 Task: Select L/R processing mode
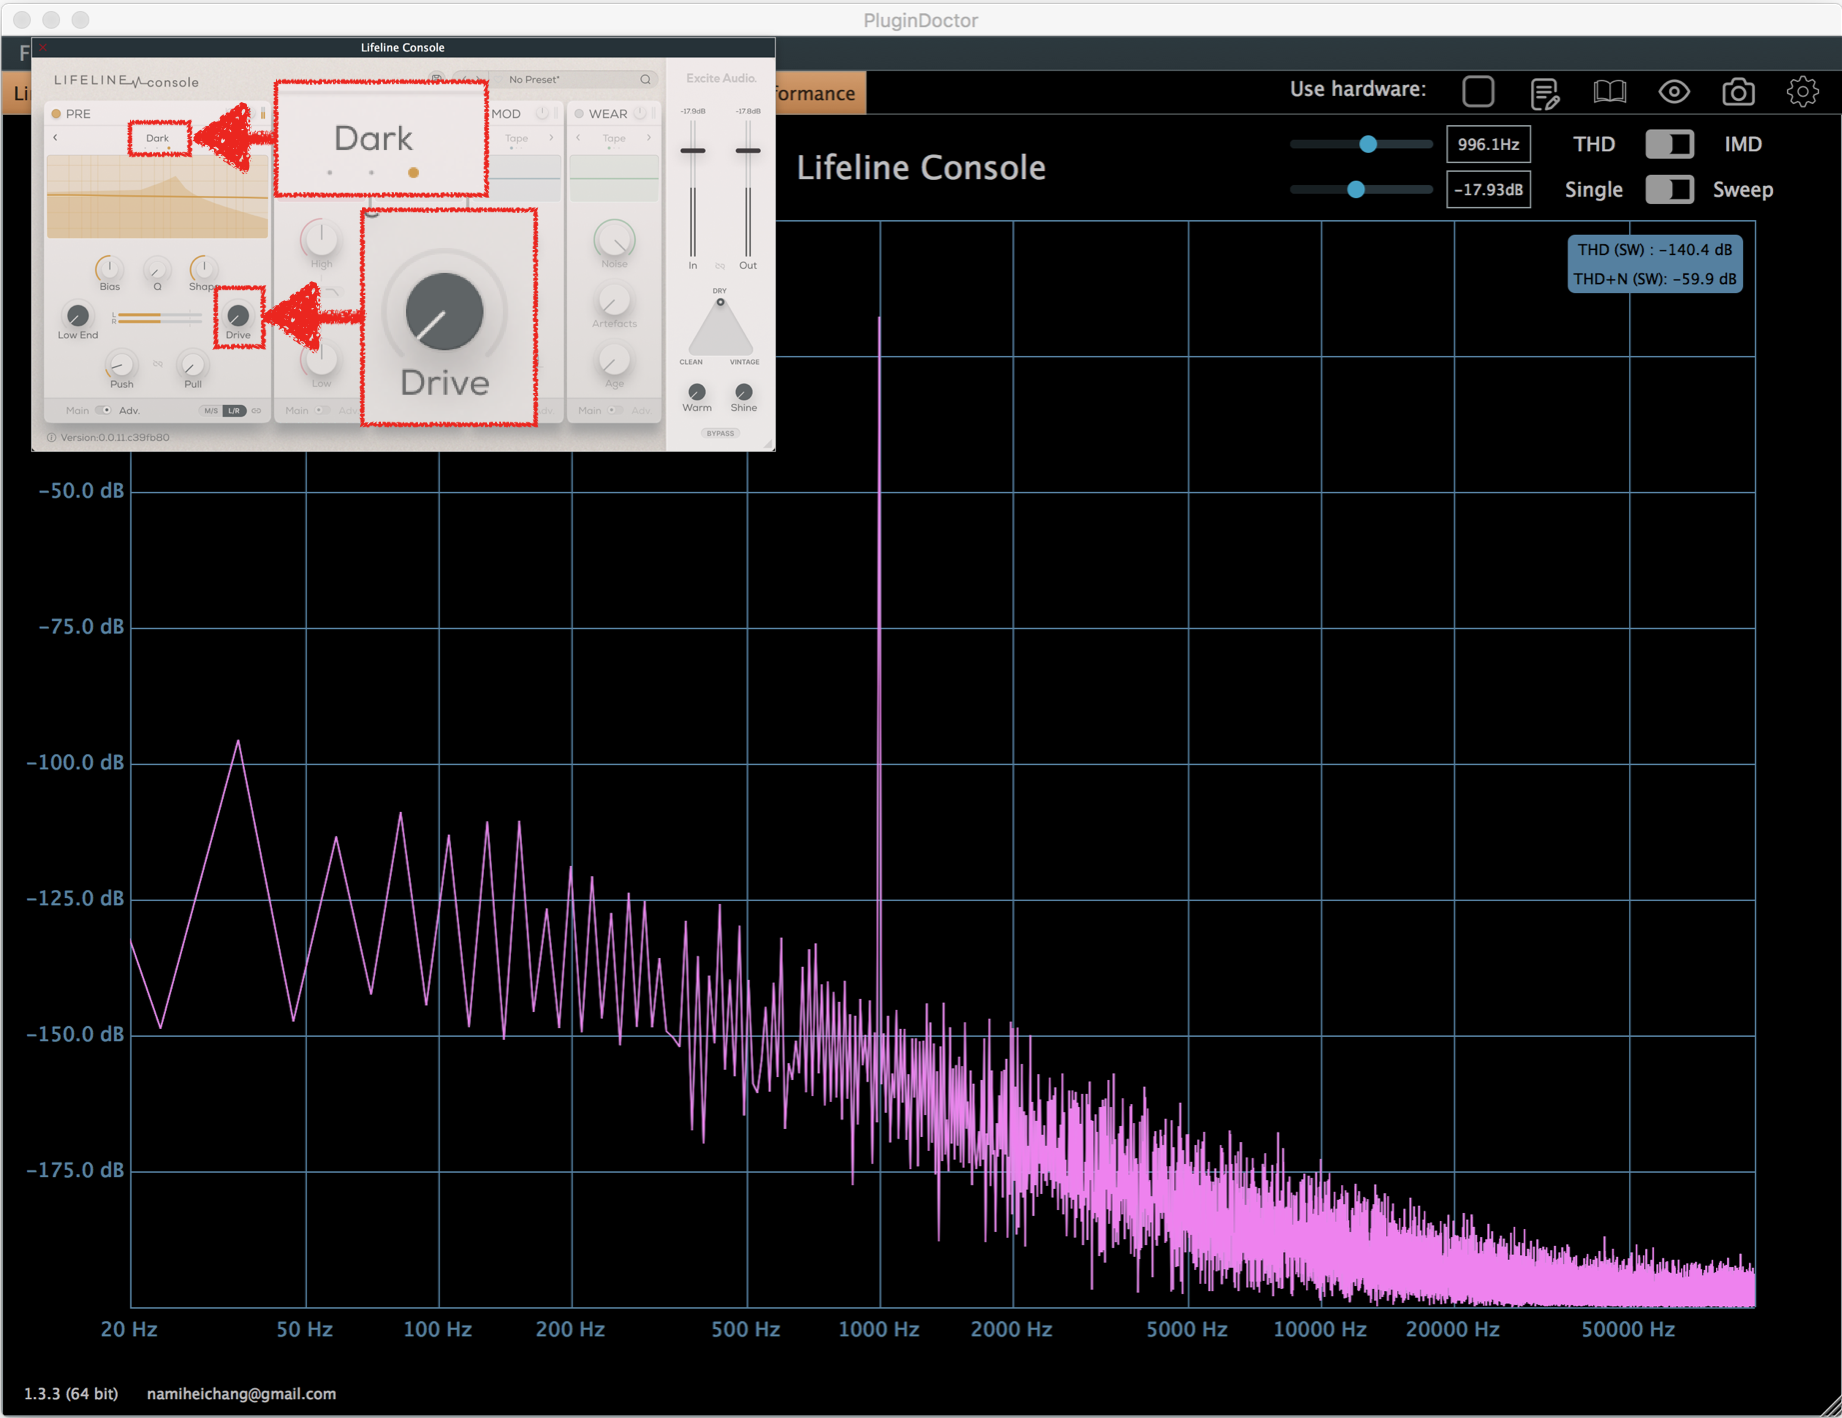pyautogui.click(x=234, y=411)
